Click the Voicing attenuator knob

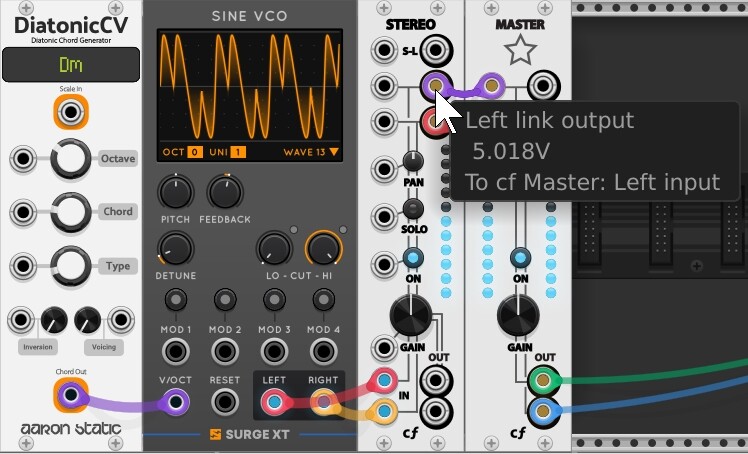pos(88,320)
